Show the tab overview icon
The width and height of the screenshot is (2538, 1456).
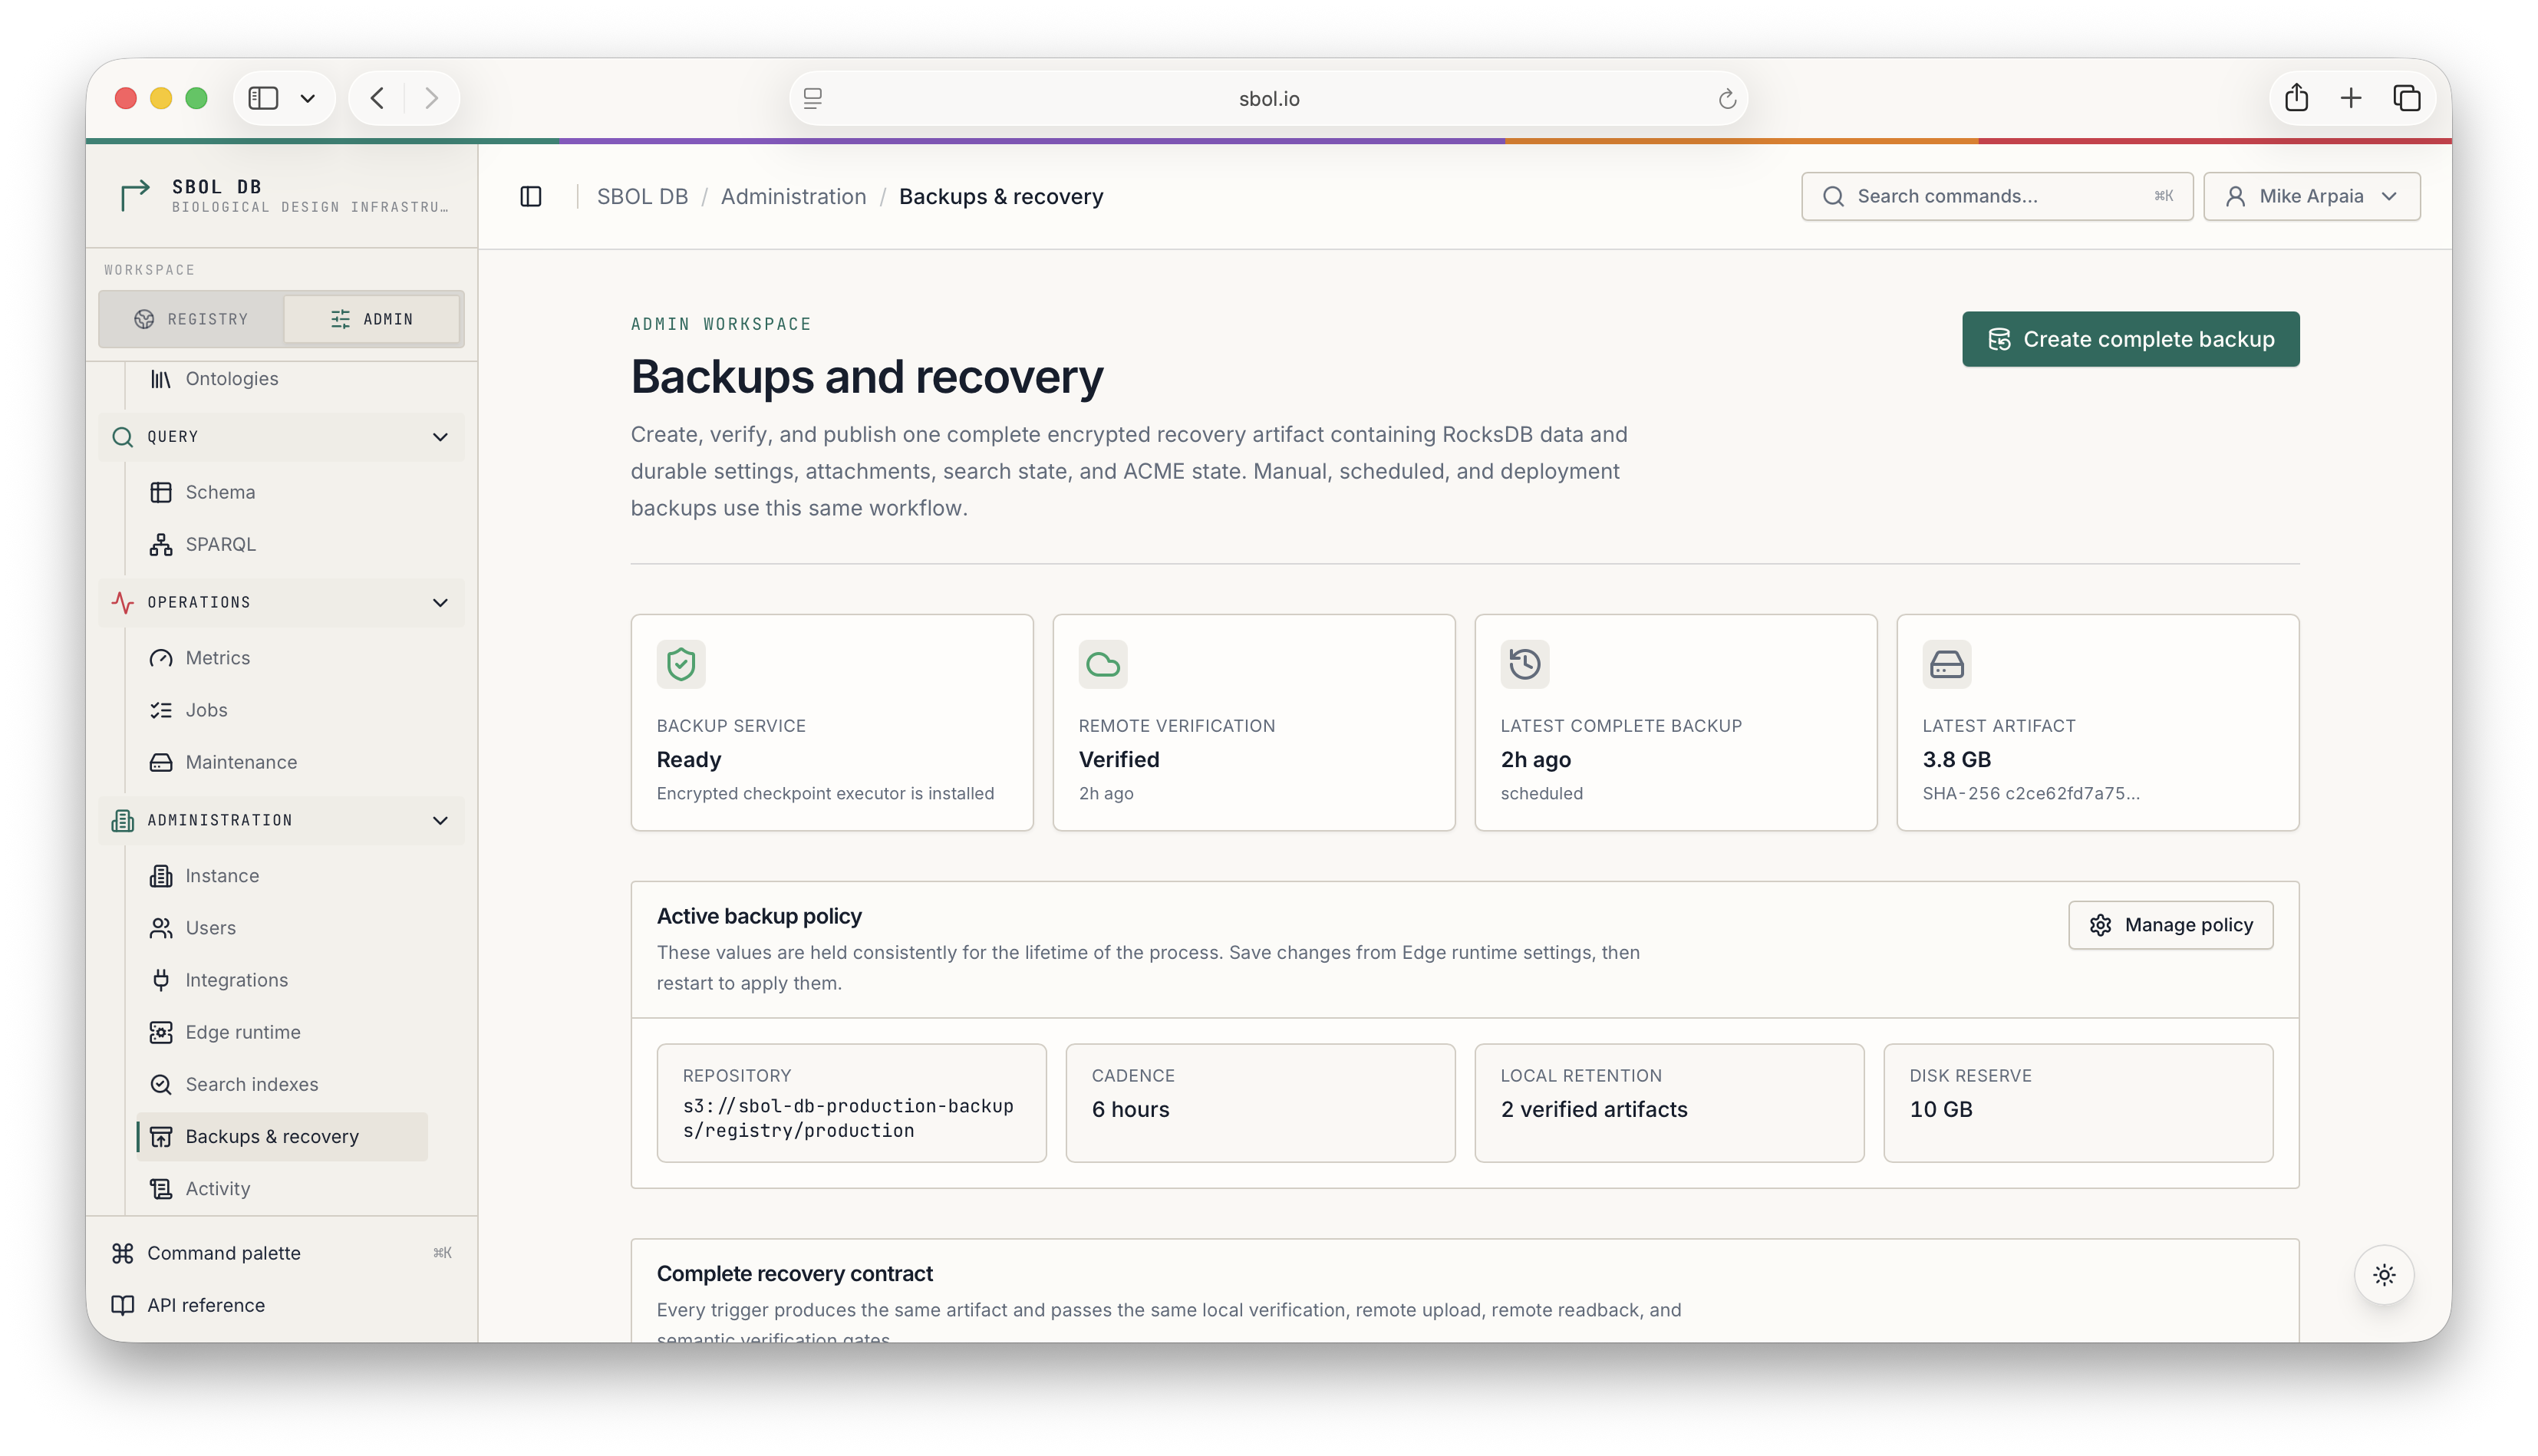(2407, 98)
